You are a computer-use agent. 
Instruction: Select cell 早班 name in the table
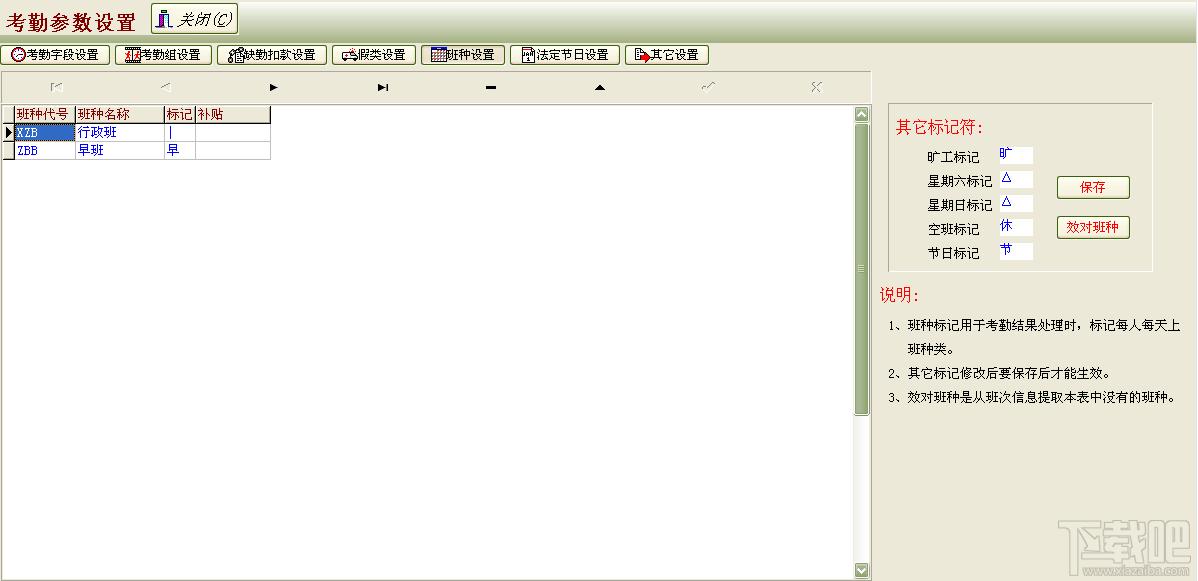coord(120,151)
